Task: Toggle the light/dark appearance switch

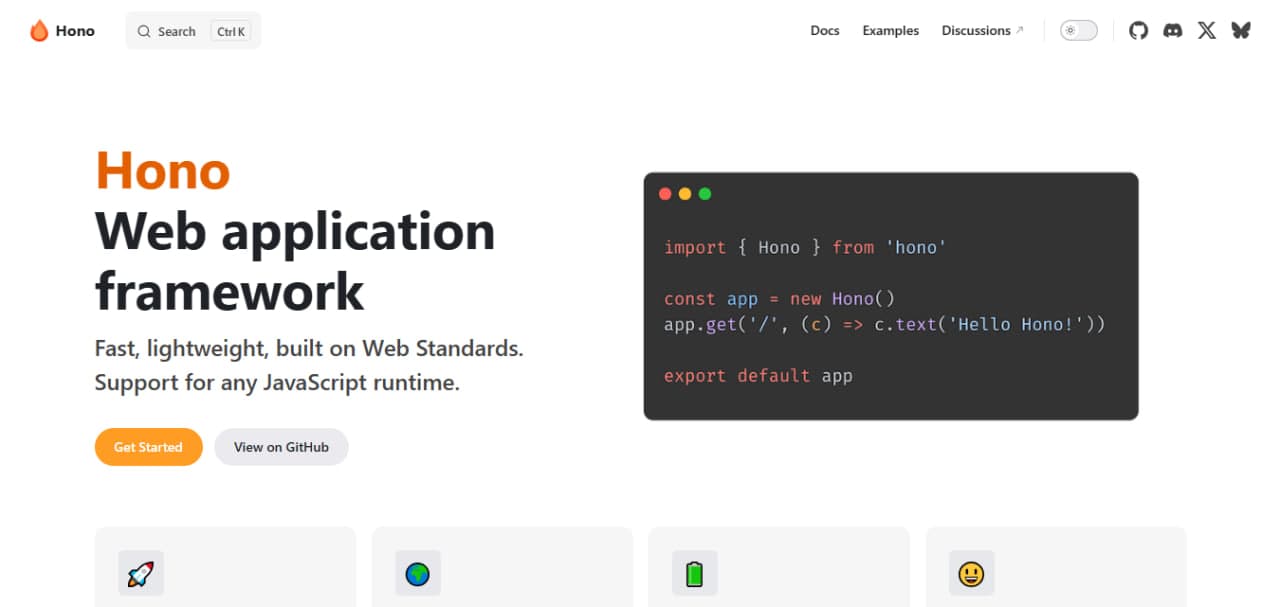Action: tap(1079, 31)
